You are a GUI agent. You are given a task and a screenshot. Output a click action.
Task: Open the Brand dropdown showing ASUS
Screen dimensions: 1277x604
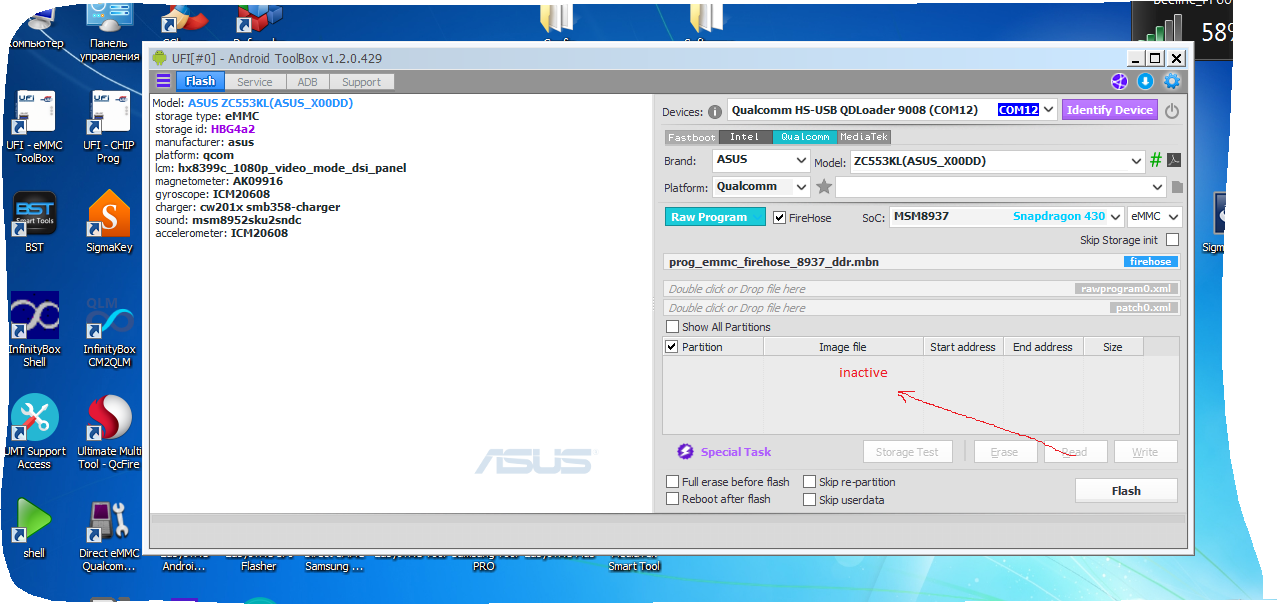[x=761, y=160]
